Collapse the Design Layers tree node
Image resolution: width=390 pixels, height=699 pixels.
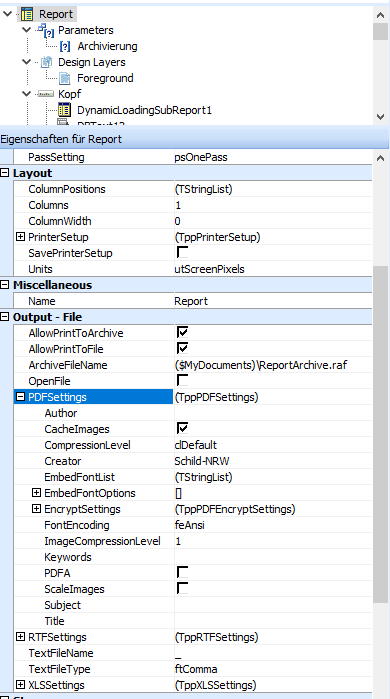(27, 62)
